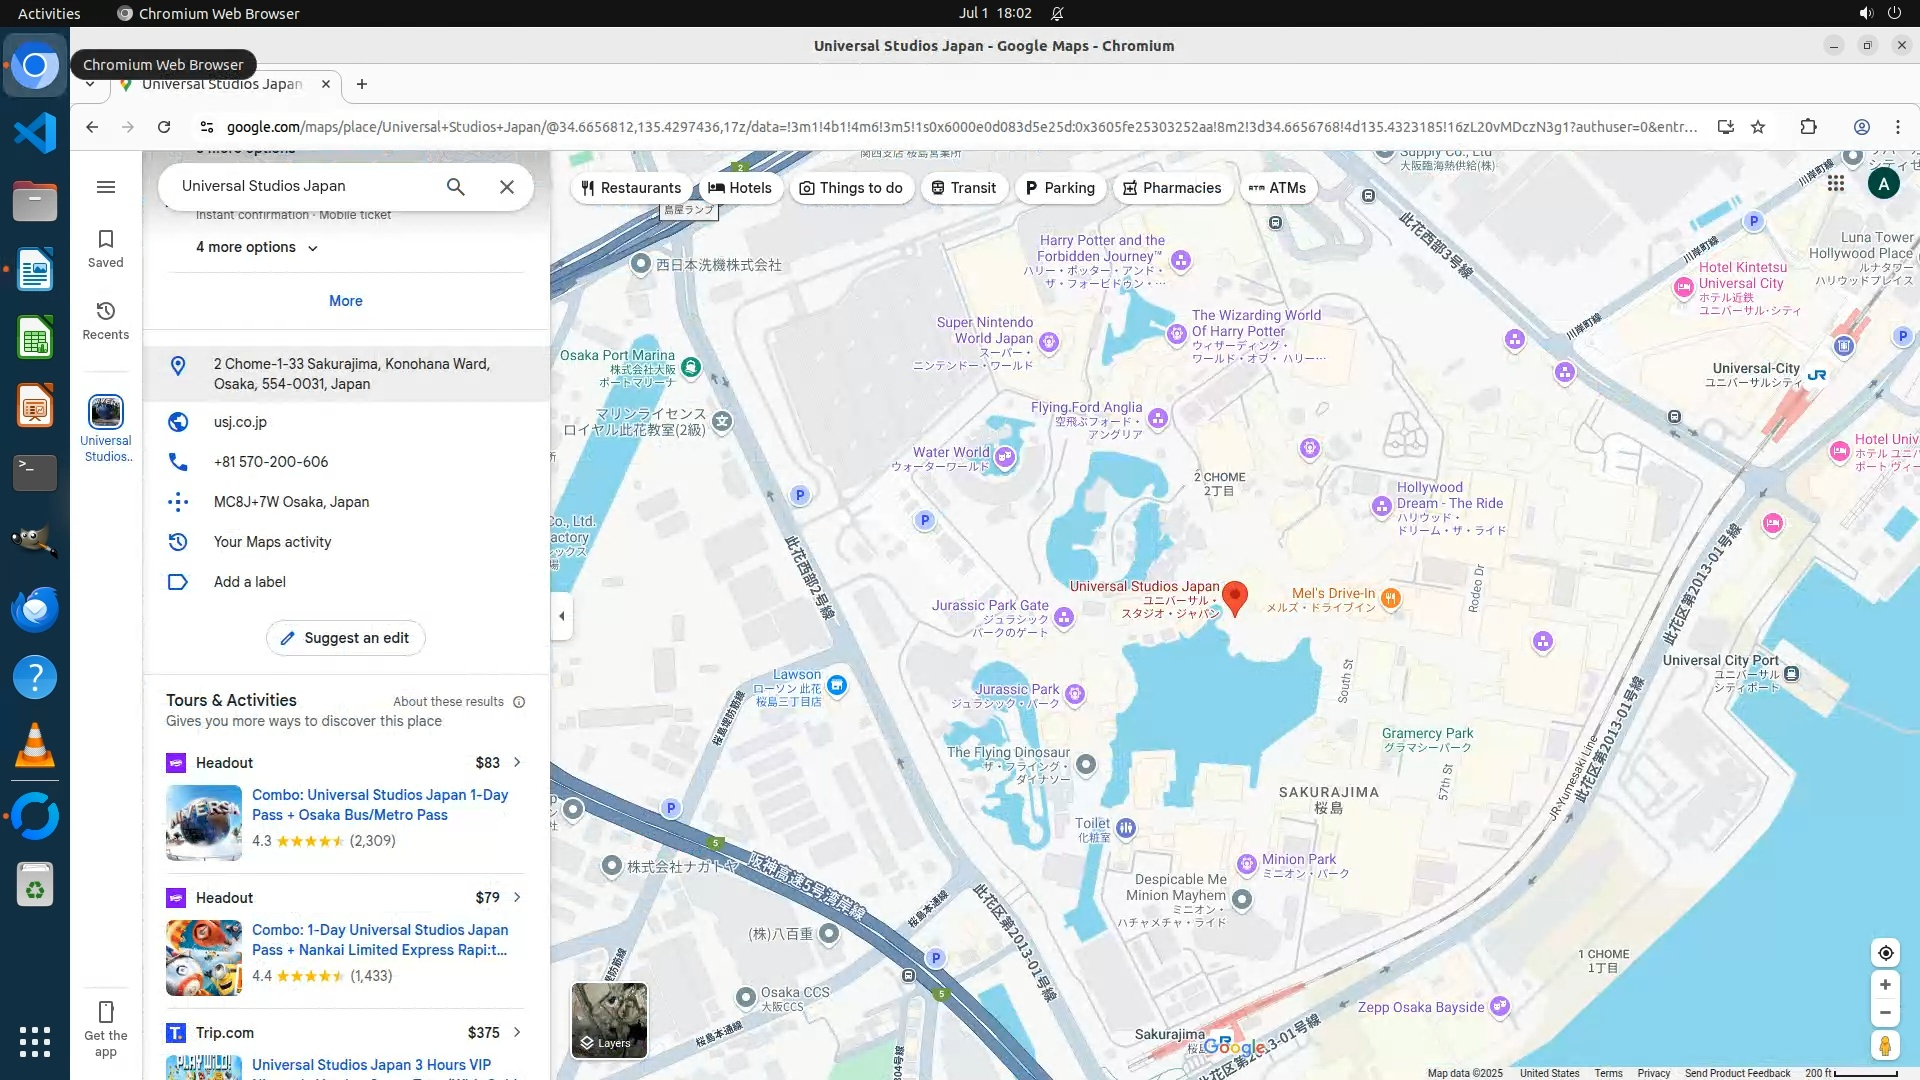The image size is (1920, 1080).
Task: Click the Suggest an edit button
Action: pos(345,638)
